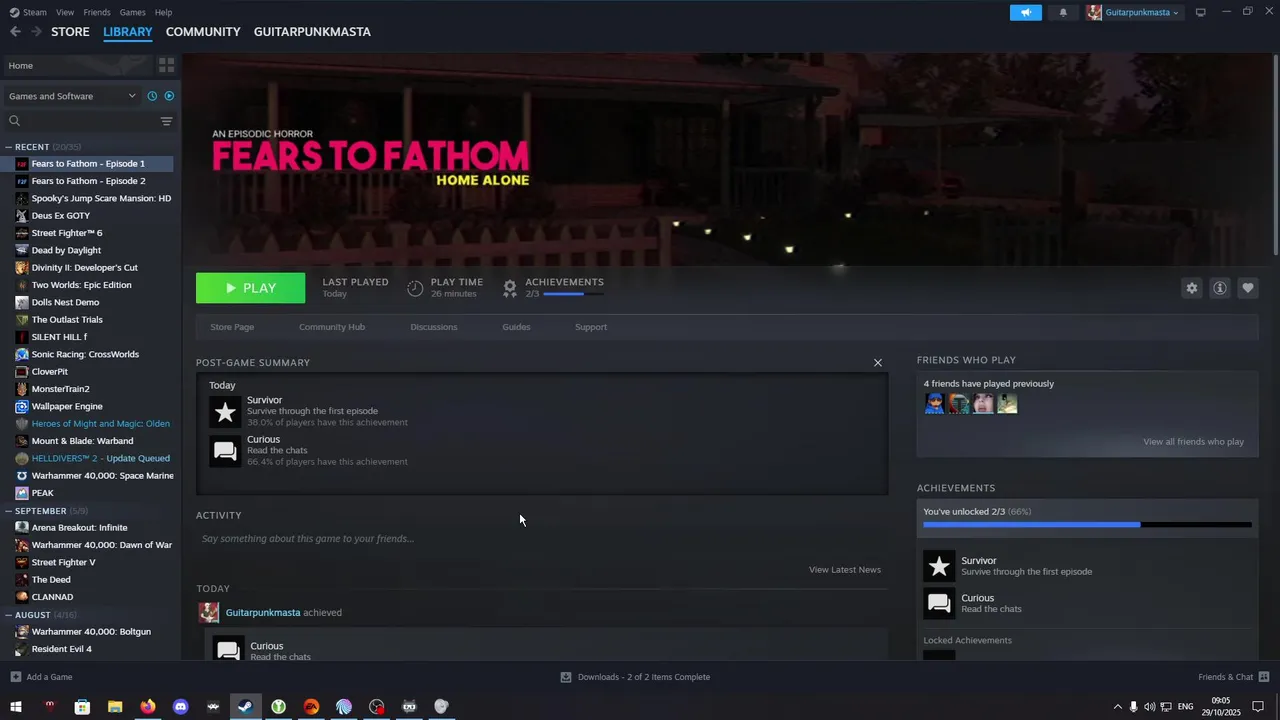Open Guitarpunkmasta account dropdown
Viewport: 1280px width, 720px height.
1133,12
